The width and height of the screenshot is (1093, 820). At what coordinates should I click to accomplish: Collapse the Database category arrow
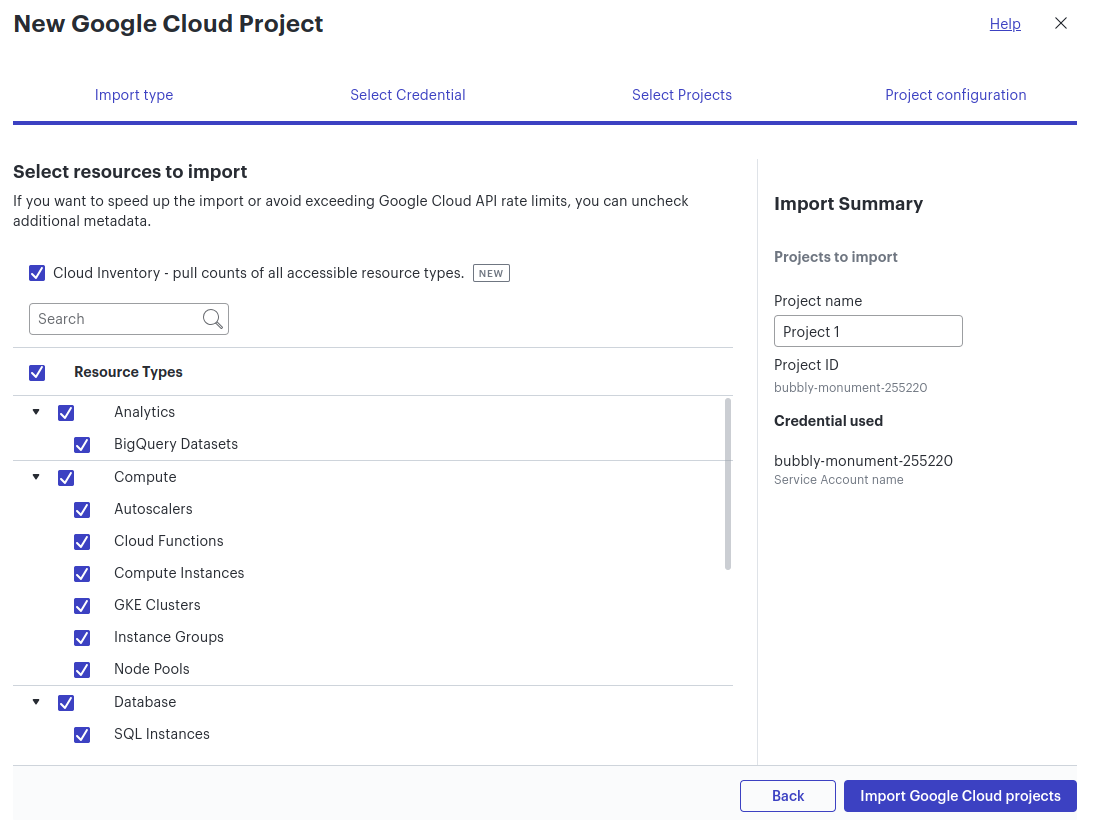[x=36, y=702]
